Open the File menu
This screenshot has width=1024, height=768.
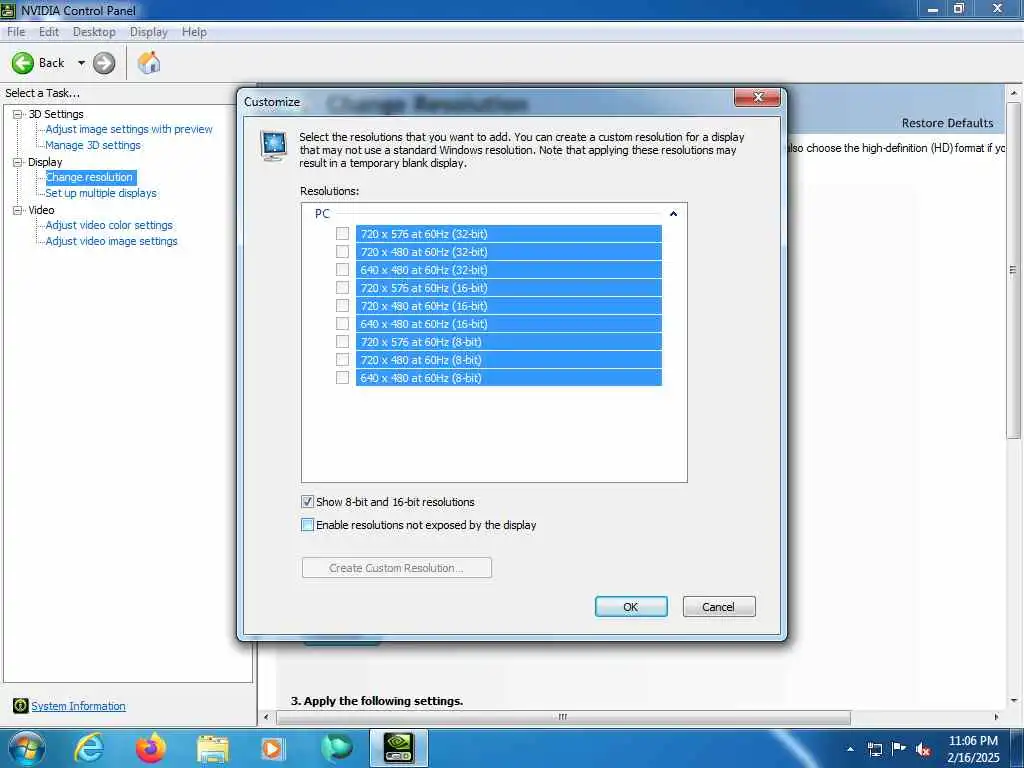16,31
